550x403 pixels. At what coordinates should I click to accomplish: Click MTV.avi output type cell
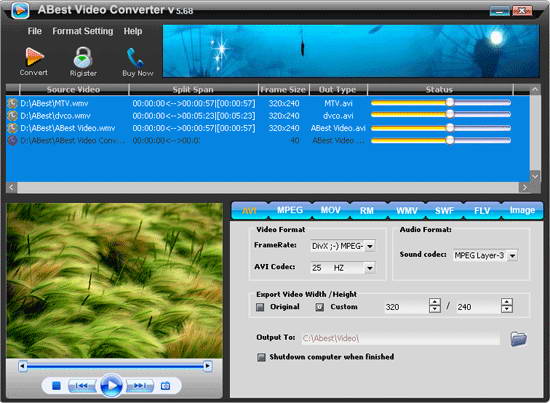coord(338,103)
